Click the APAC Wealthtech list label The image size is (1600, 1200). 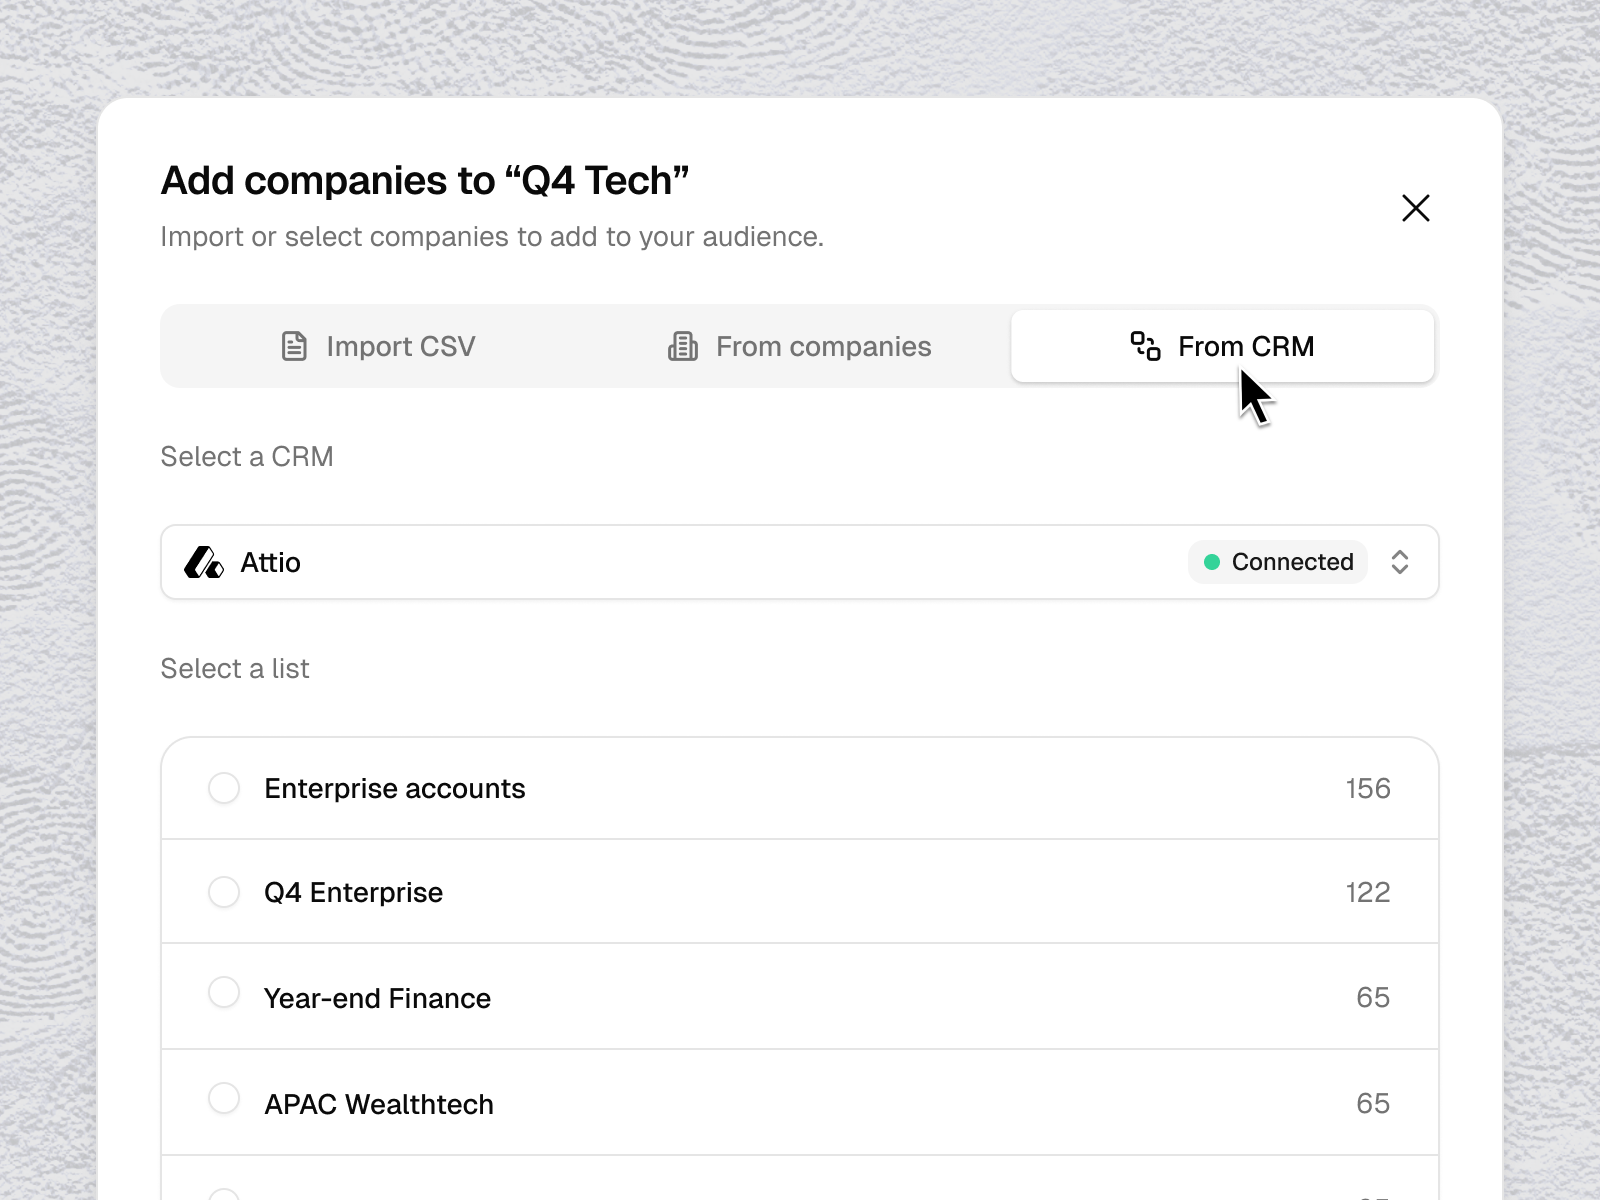pyautogui.click(x=379, y=1104)
